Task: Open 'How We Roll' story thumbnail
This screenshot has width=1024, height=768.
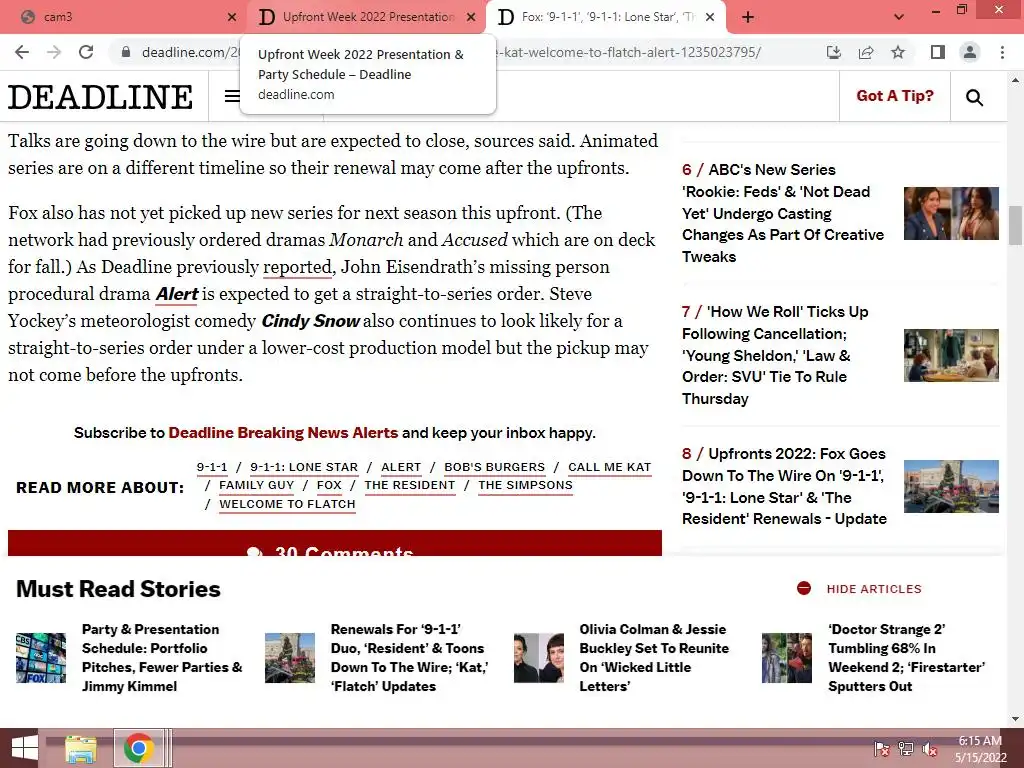Action: point(951,355)
